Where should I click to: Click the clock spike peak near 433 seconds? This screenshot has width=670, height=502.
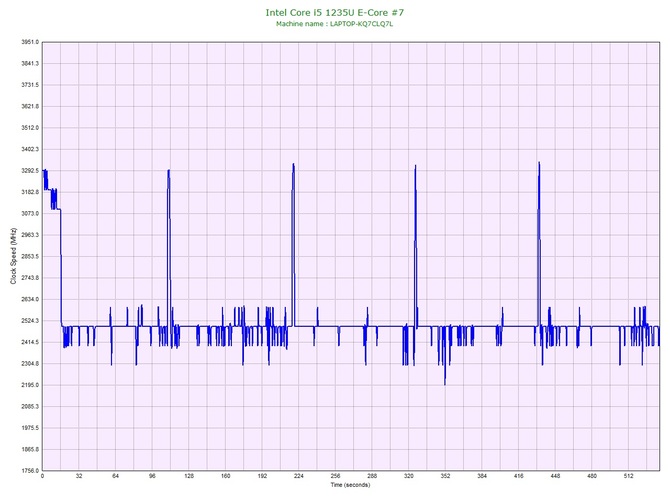539,163
